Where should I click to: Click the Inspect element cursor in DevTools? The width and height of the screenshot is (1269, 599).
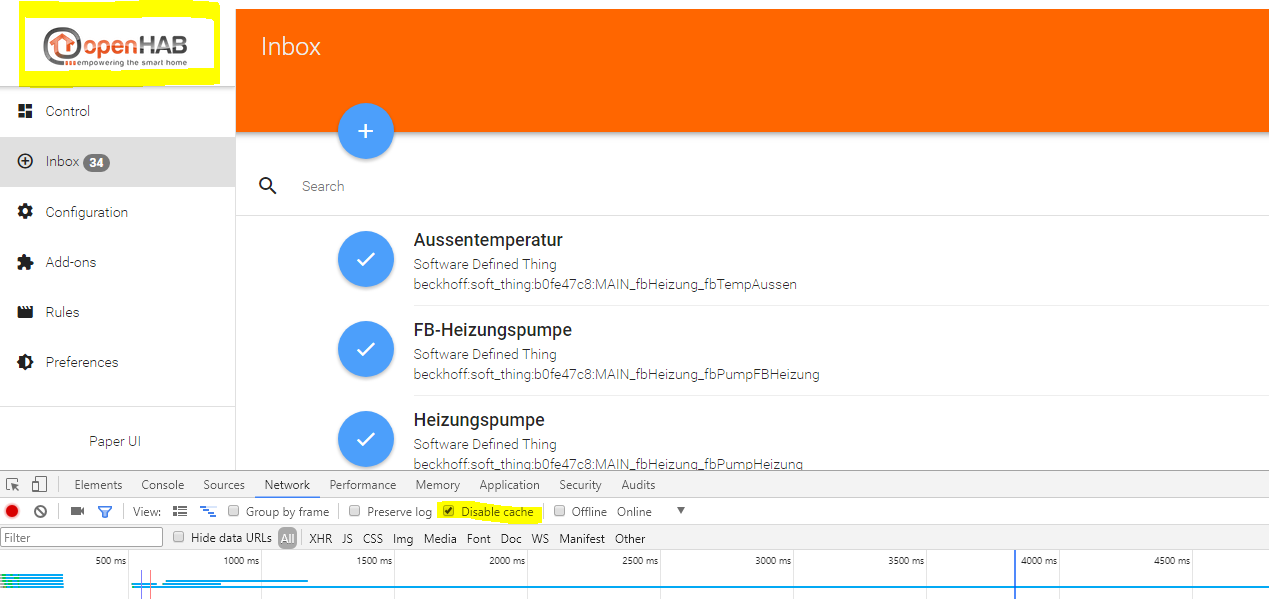13,484
